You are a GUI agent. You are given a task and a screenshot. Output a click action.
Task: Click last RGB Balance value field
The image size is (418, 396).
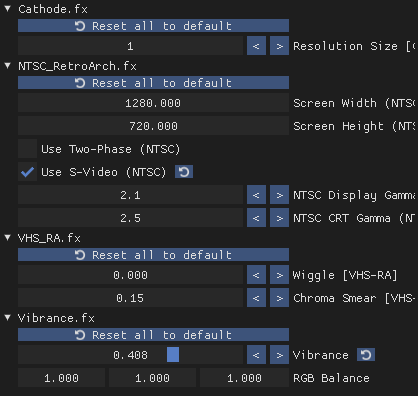tap(244, 378)
